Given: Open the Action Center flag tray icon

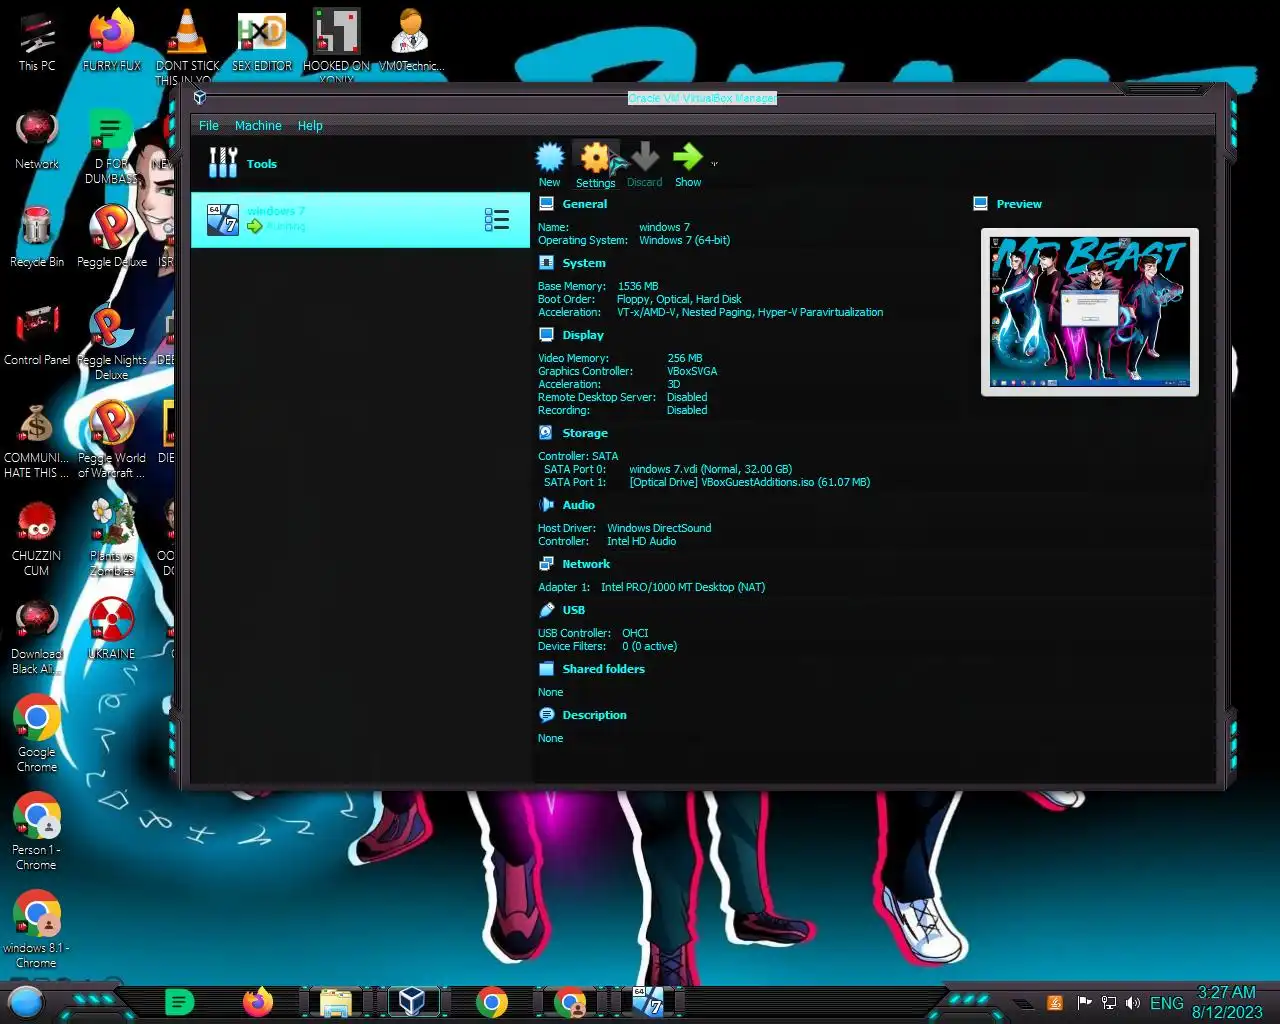Looking at the screenshot, I should 1084,1003.
